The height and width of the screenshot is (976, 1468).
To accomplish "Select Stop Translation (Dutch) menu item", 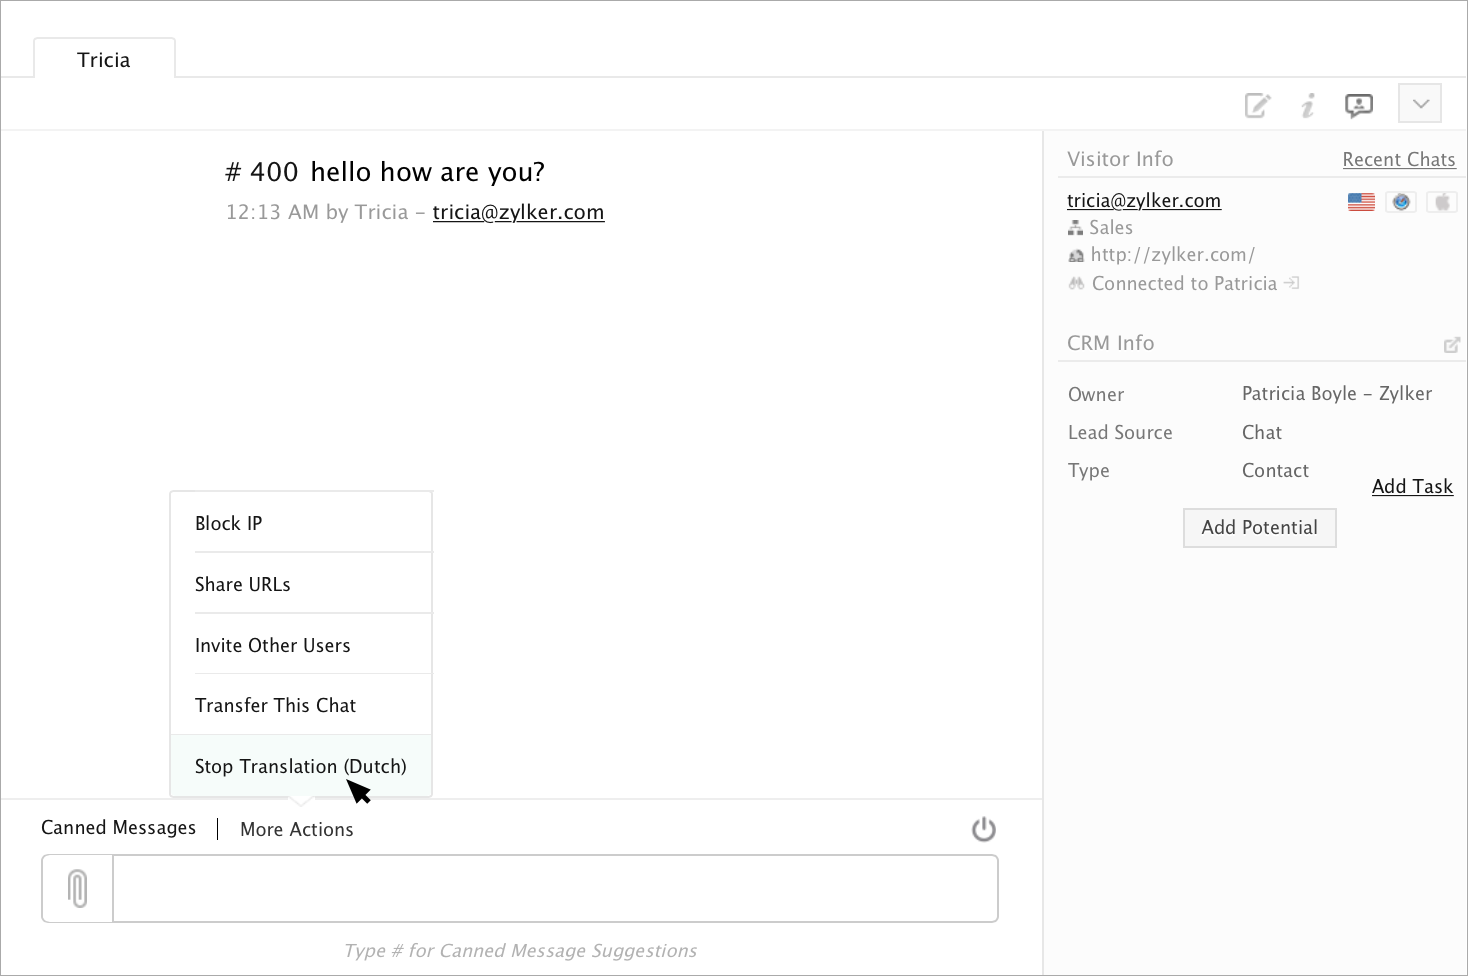I will 300,767.
